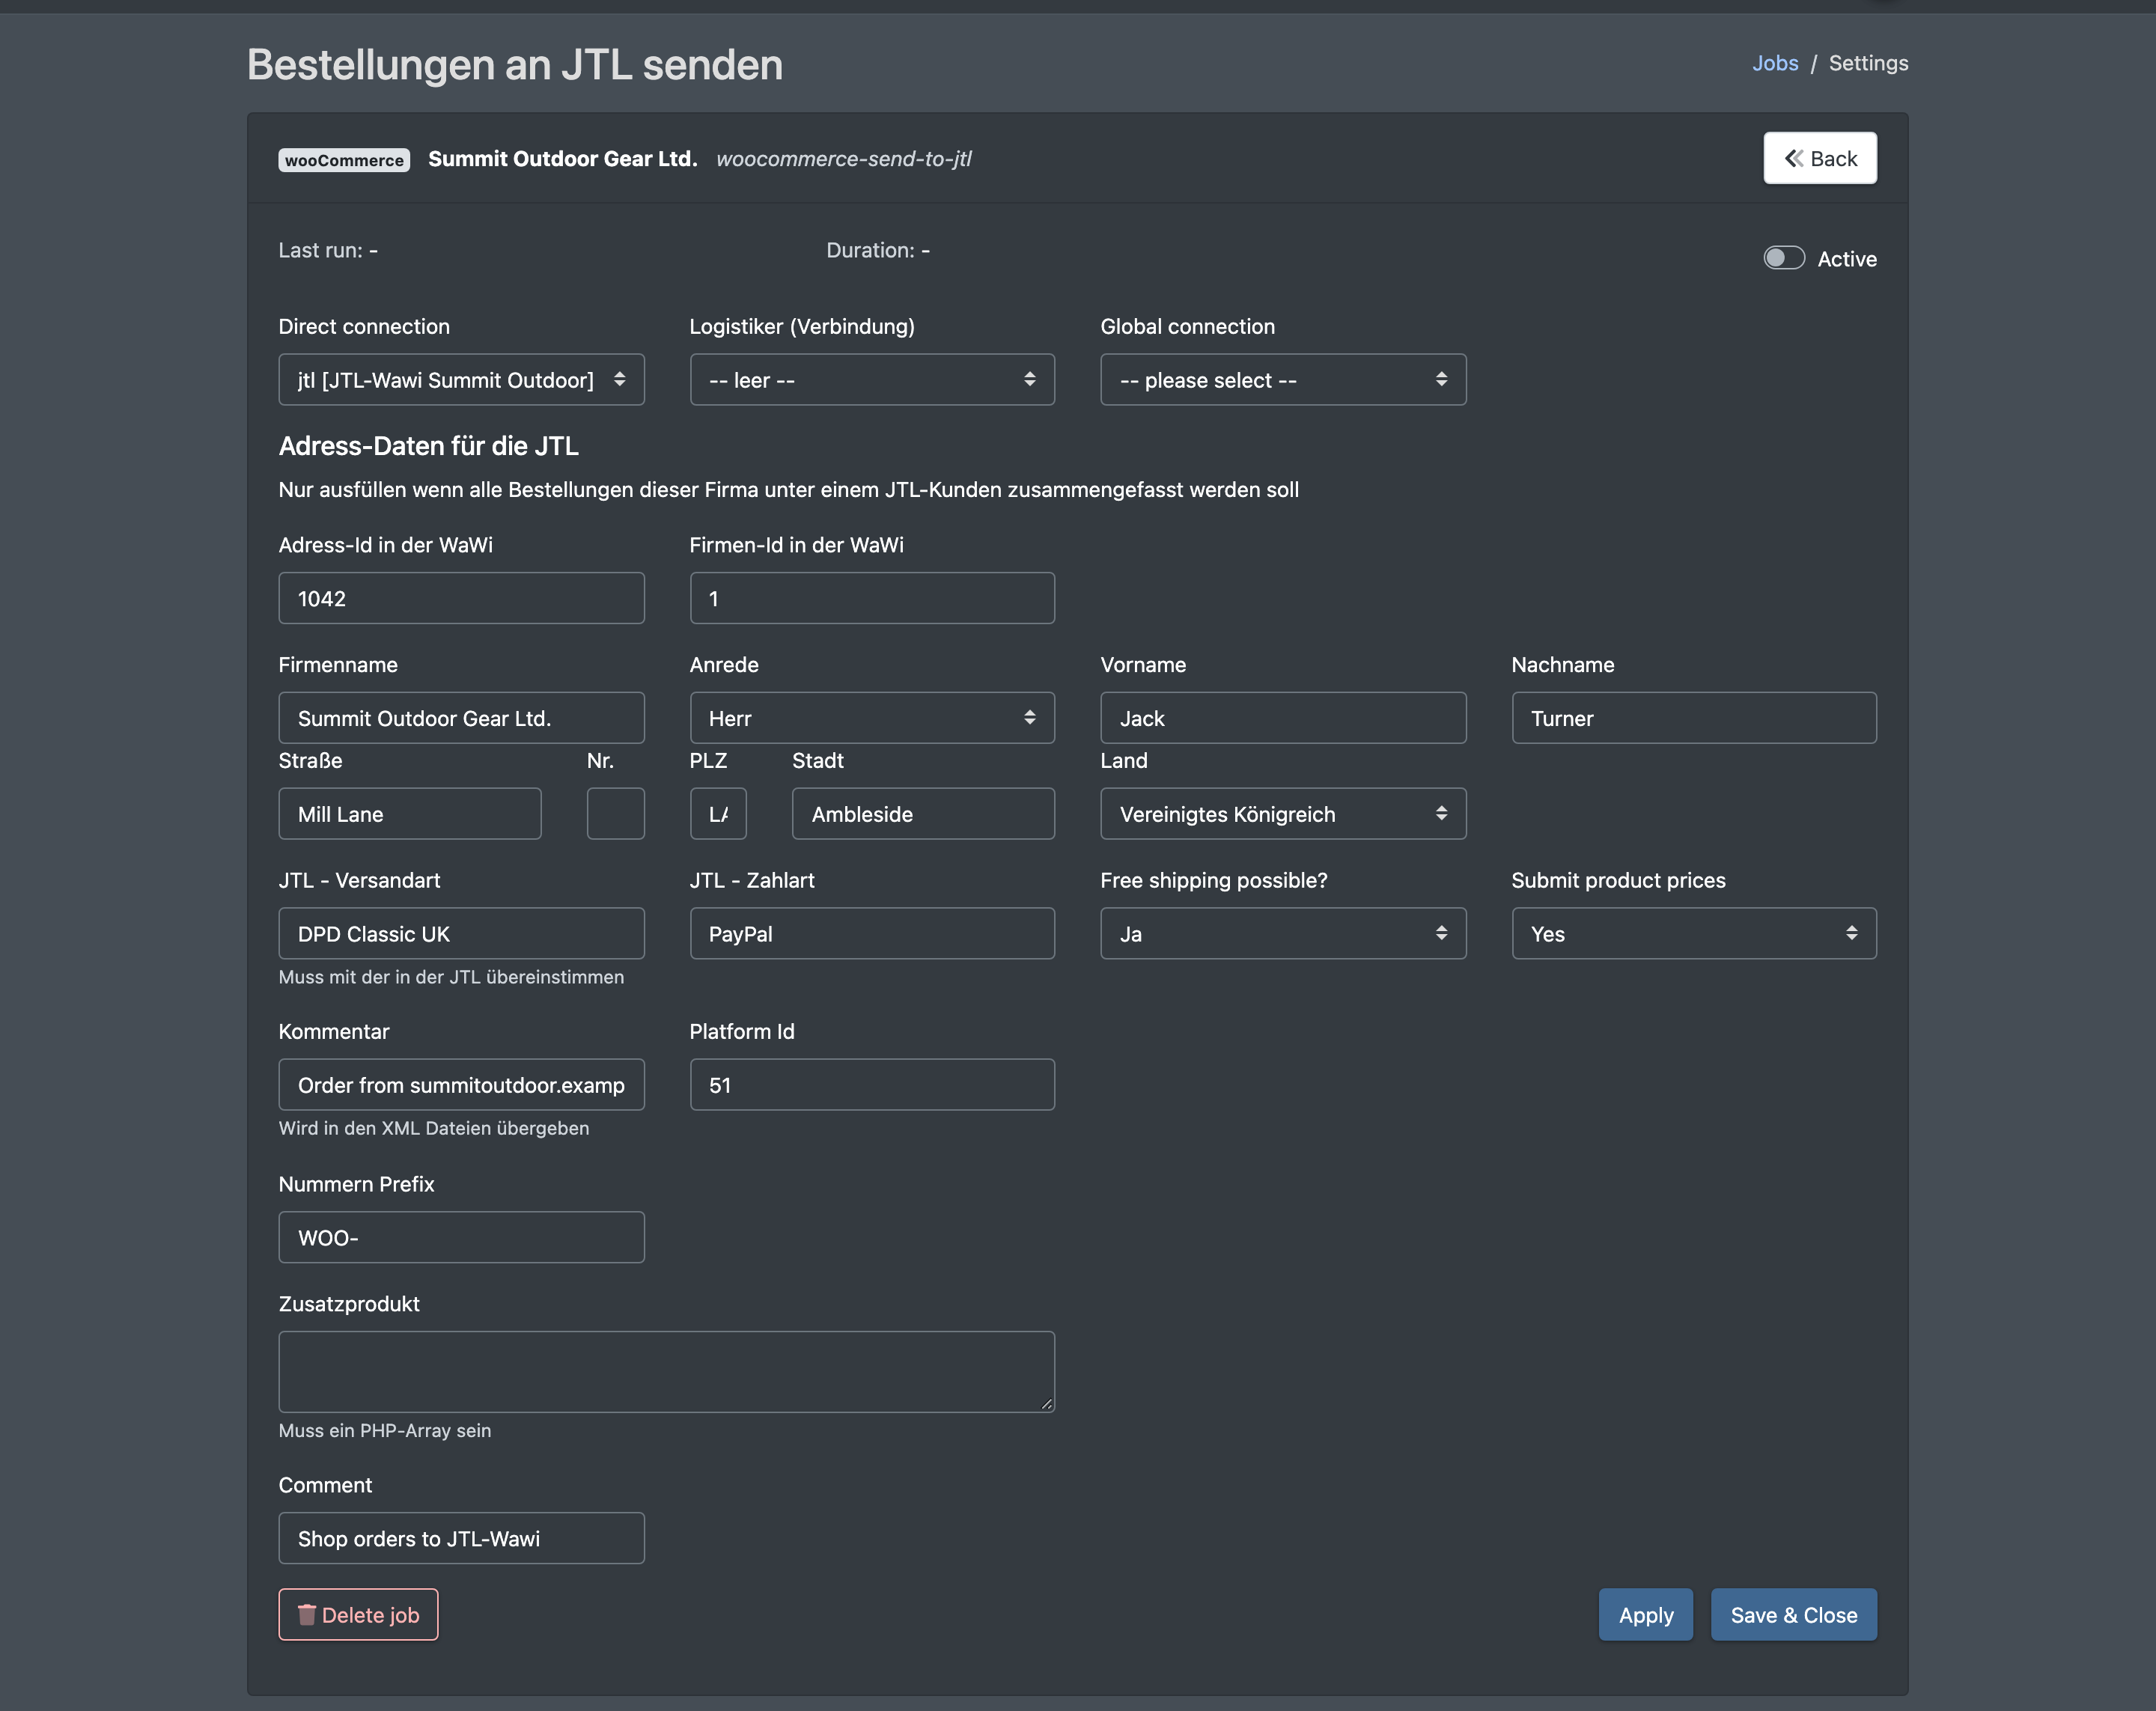Image resolution: width=2156 pixels, height=1711 pixels.
Task: Click the Zusatzprodukt textarea resize handle
Action: (1046, 1404)
